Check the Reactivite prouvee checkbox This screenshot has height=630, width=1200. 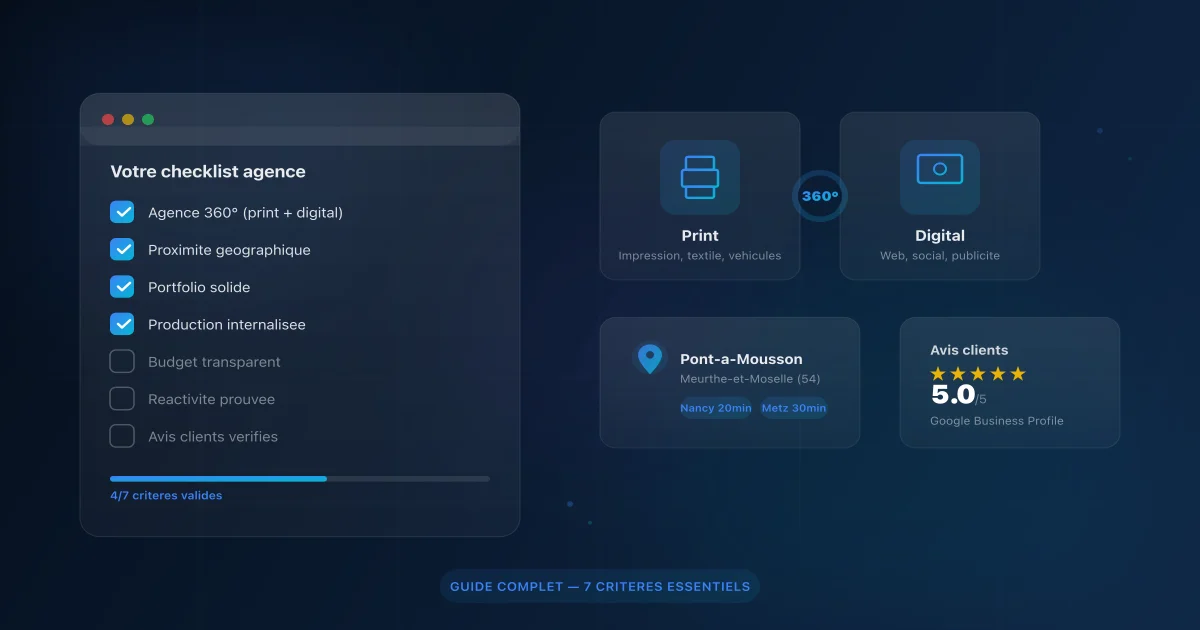[122, 399]
